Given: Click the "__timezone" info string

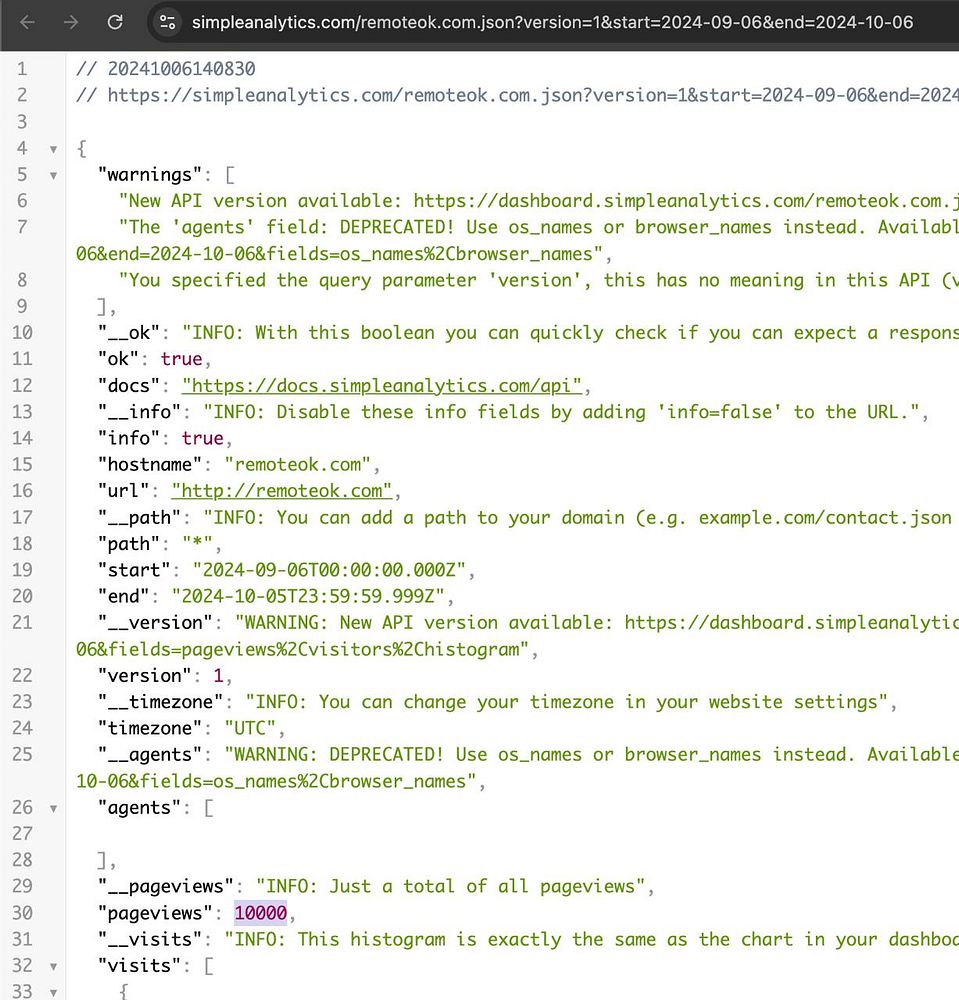Looking at the screenshot, I should click(x=567, y=702).
